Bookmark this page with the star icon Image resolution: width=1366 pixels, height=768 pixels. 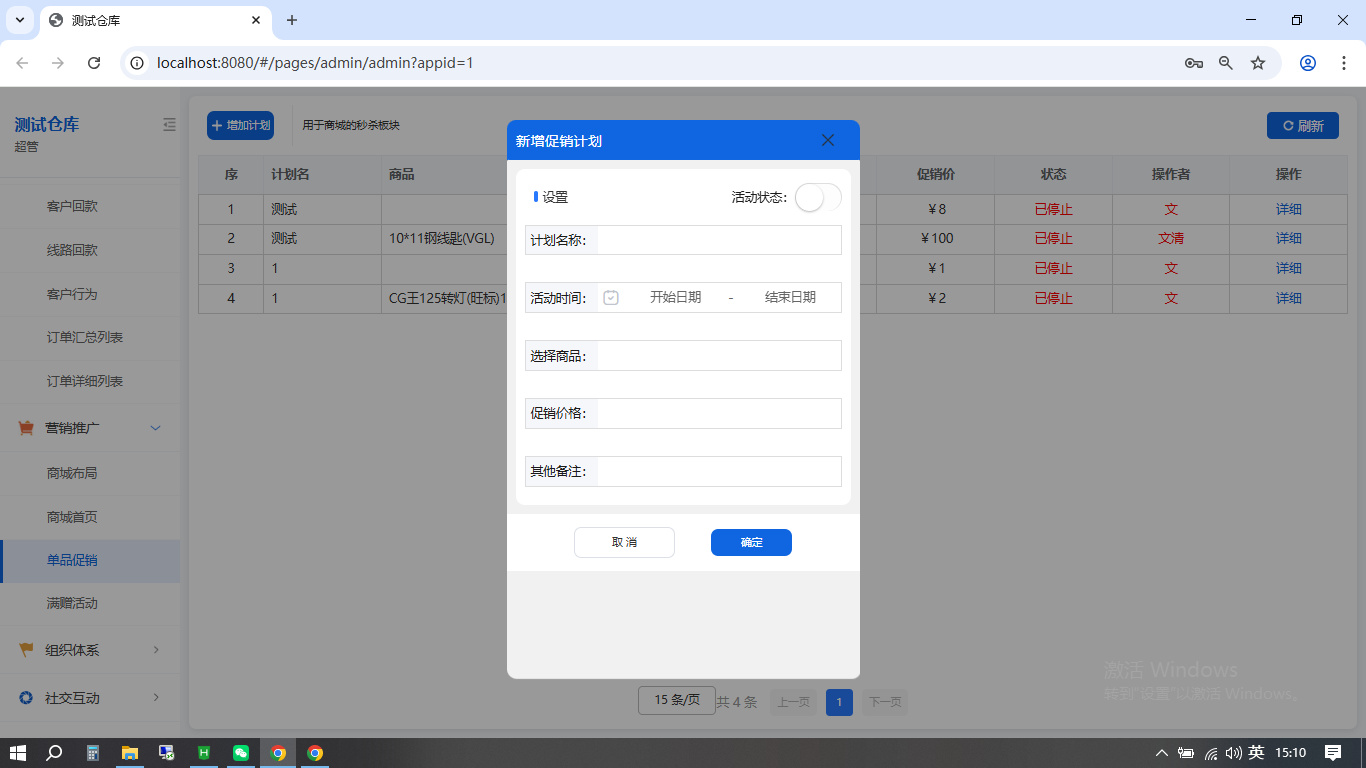click(x=1258, y=63)
